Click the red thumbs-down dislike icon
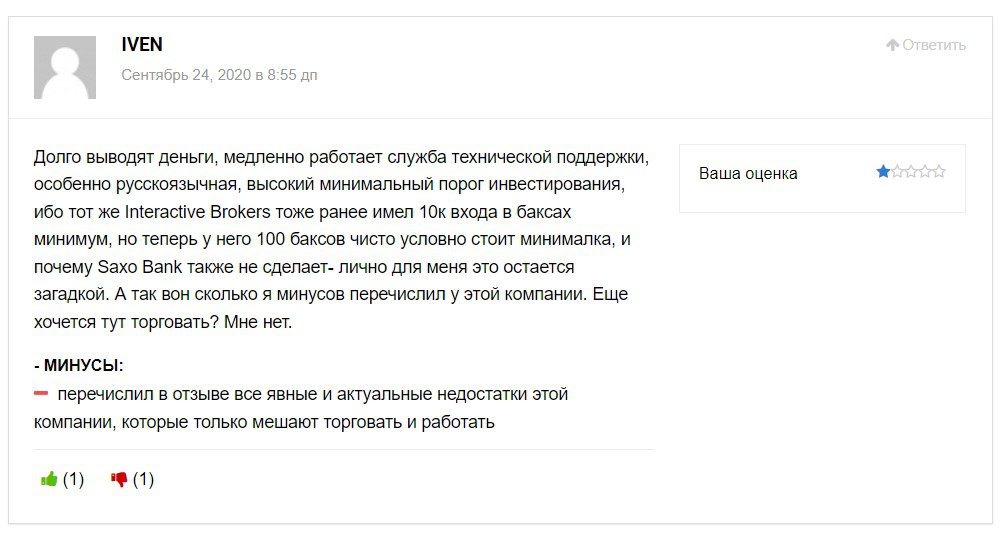The height and width of the screenshot is (540, 1008). pyautogui.click(x=119, y=479)
